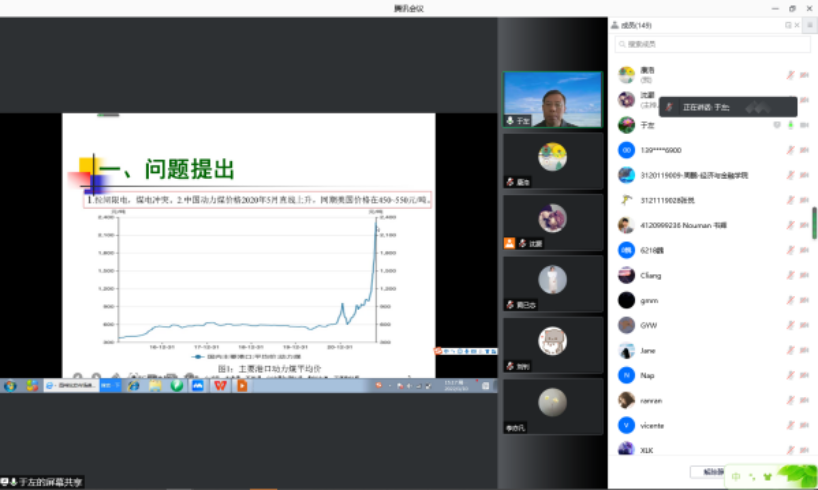Screen dimensions: 818x490
Task: Close the members panel with the X
Action: 797,25
